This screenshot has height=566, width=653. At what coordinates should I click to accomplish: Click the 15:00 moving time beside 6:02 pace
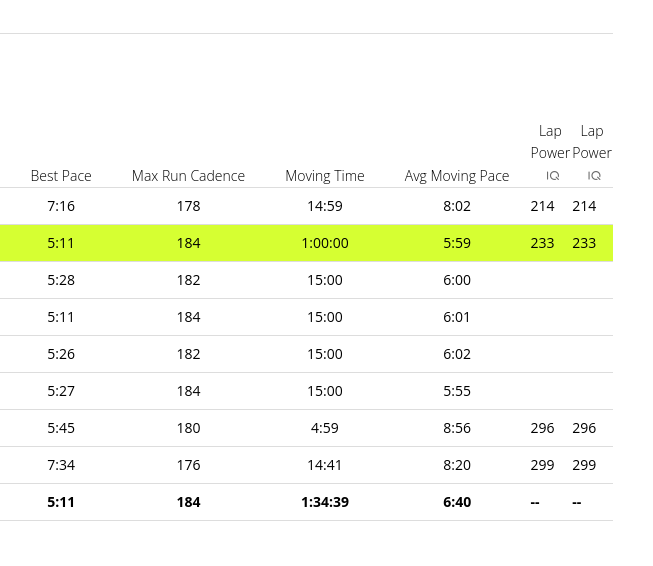pyautogui.click(x=325, y=354)
